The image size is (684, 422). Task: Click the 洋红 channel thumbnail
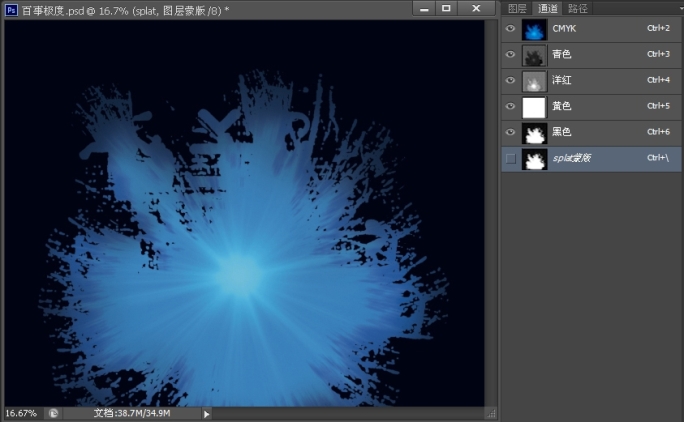(533, 81)
